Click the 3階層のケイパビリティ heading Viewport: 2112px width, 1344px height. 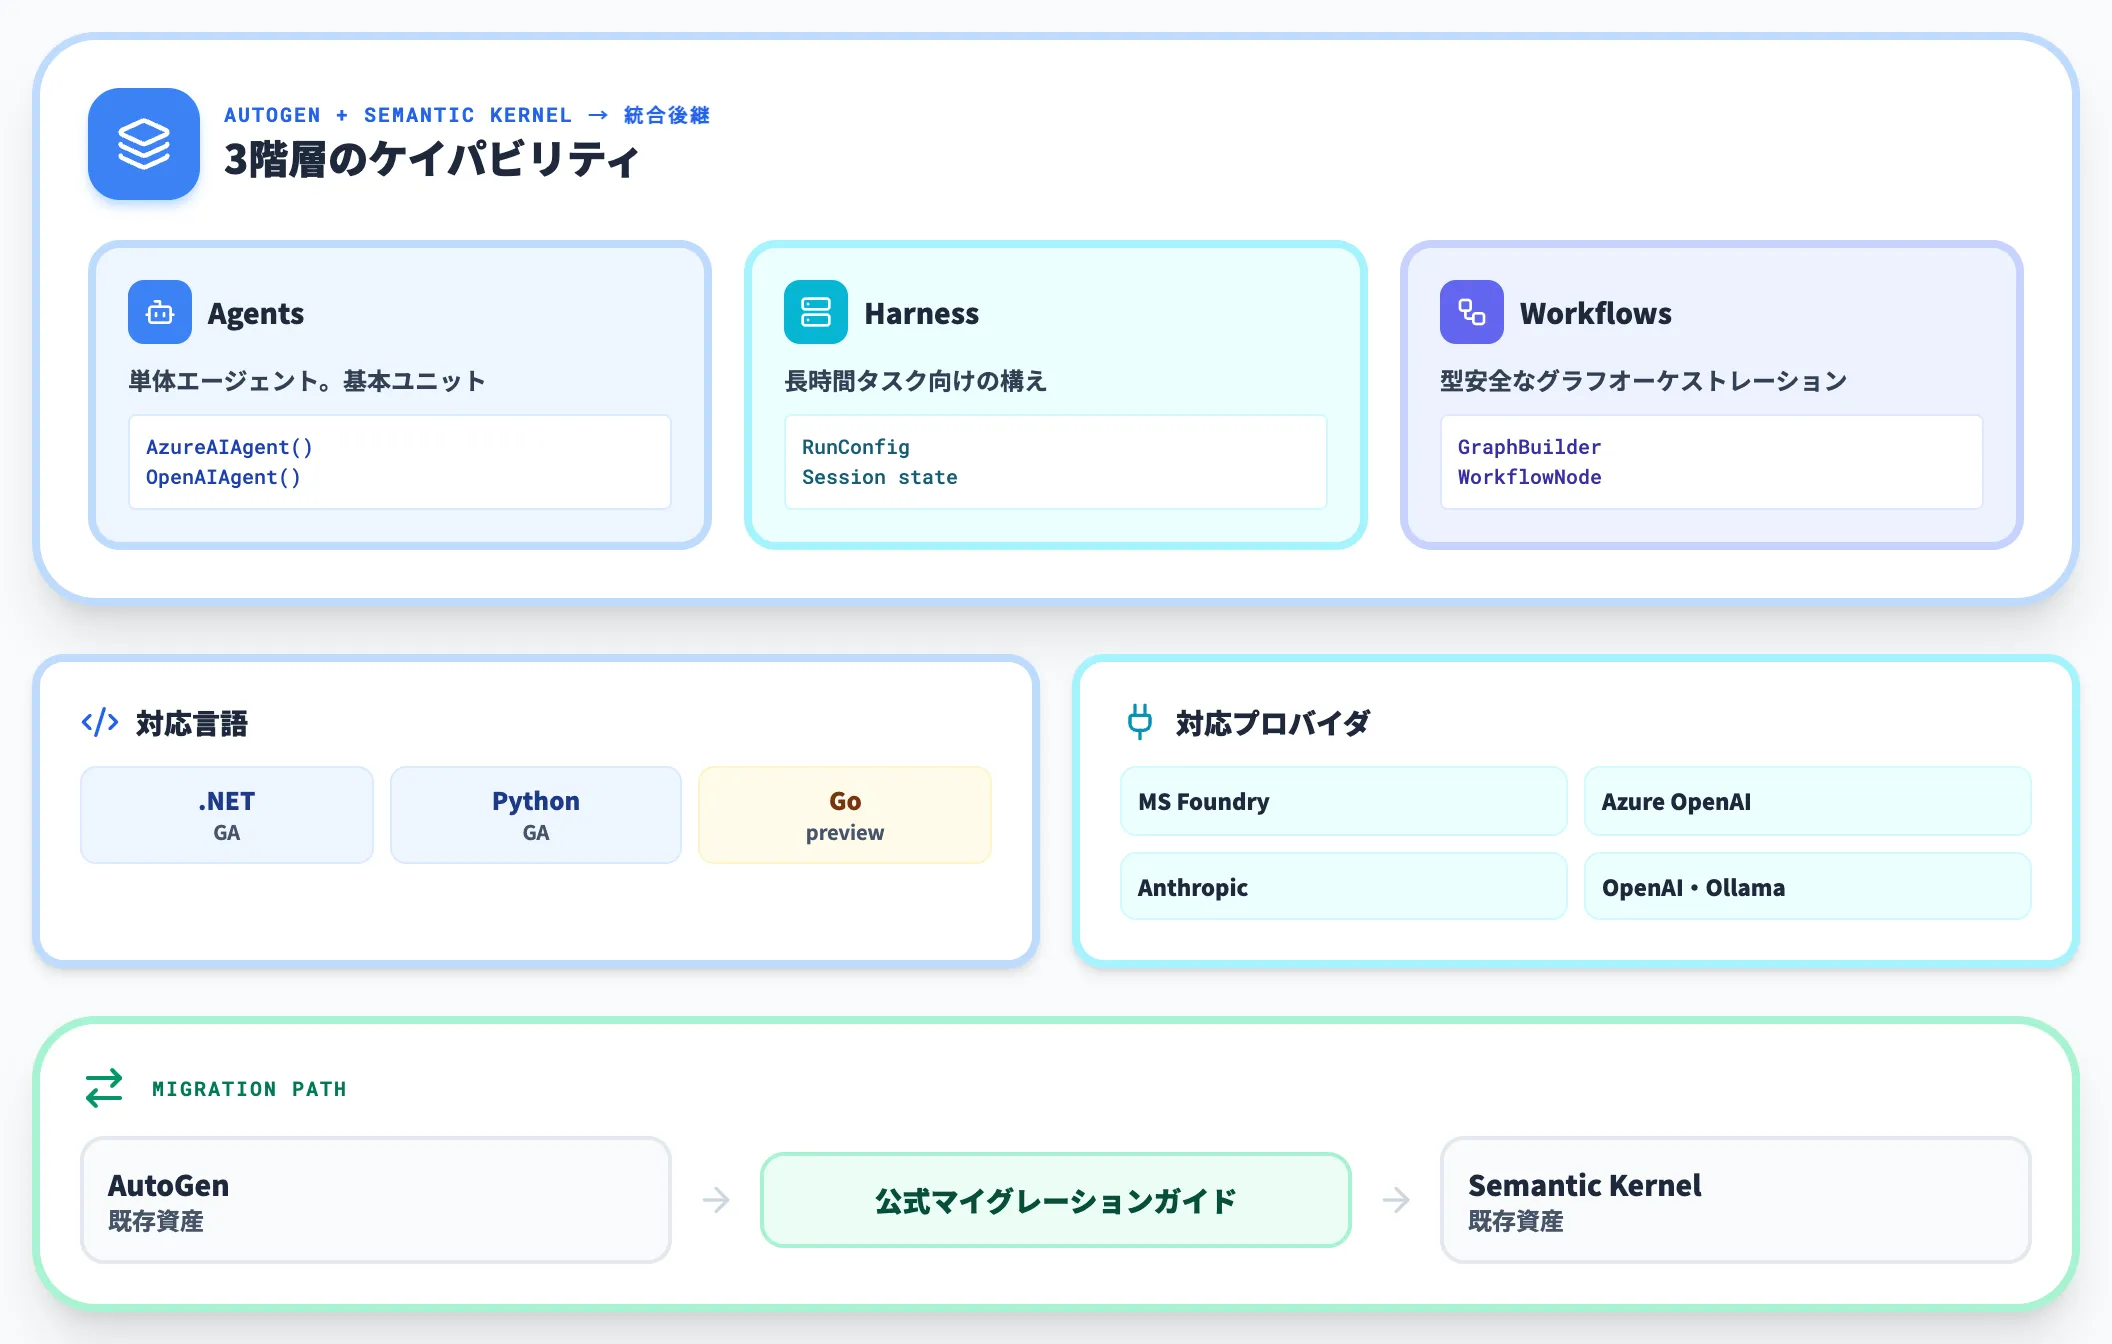[x=431, y=159]
